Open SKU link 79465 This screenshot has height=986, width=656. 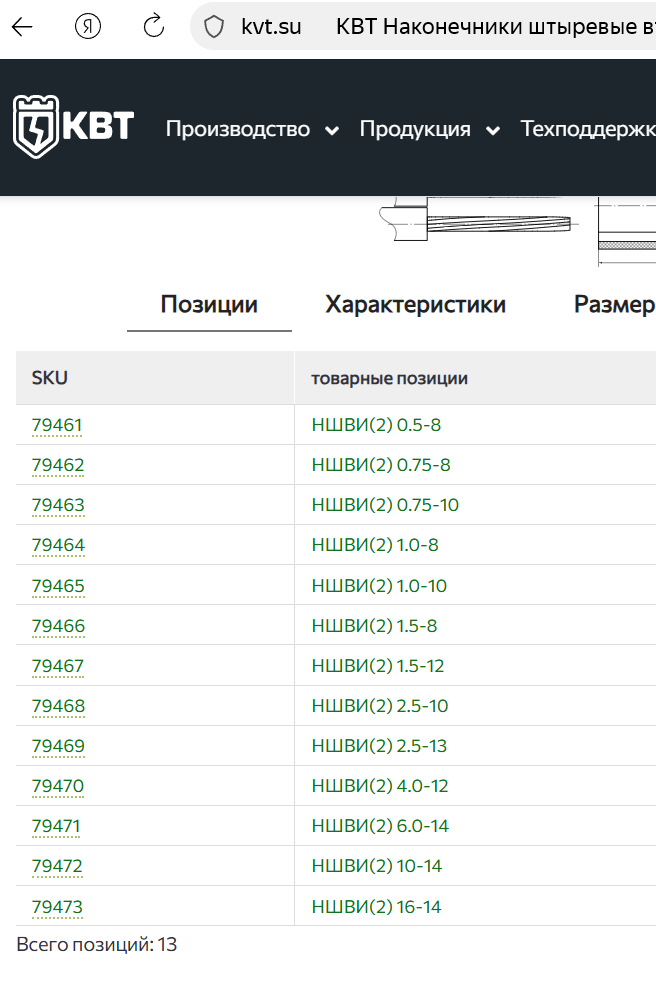coord(58,585)
